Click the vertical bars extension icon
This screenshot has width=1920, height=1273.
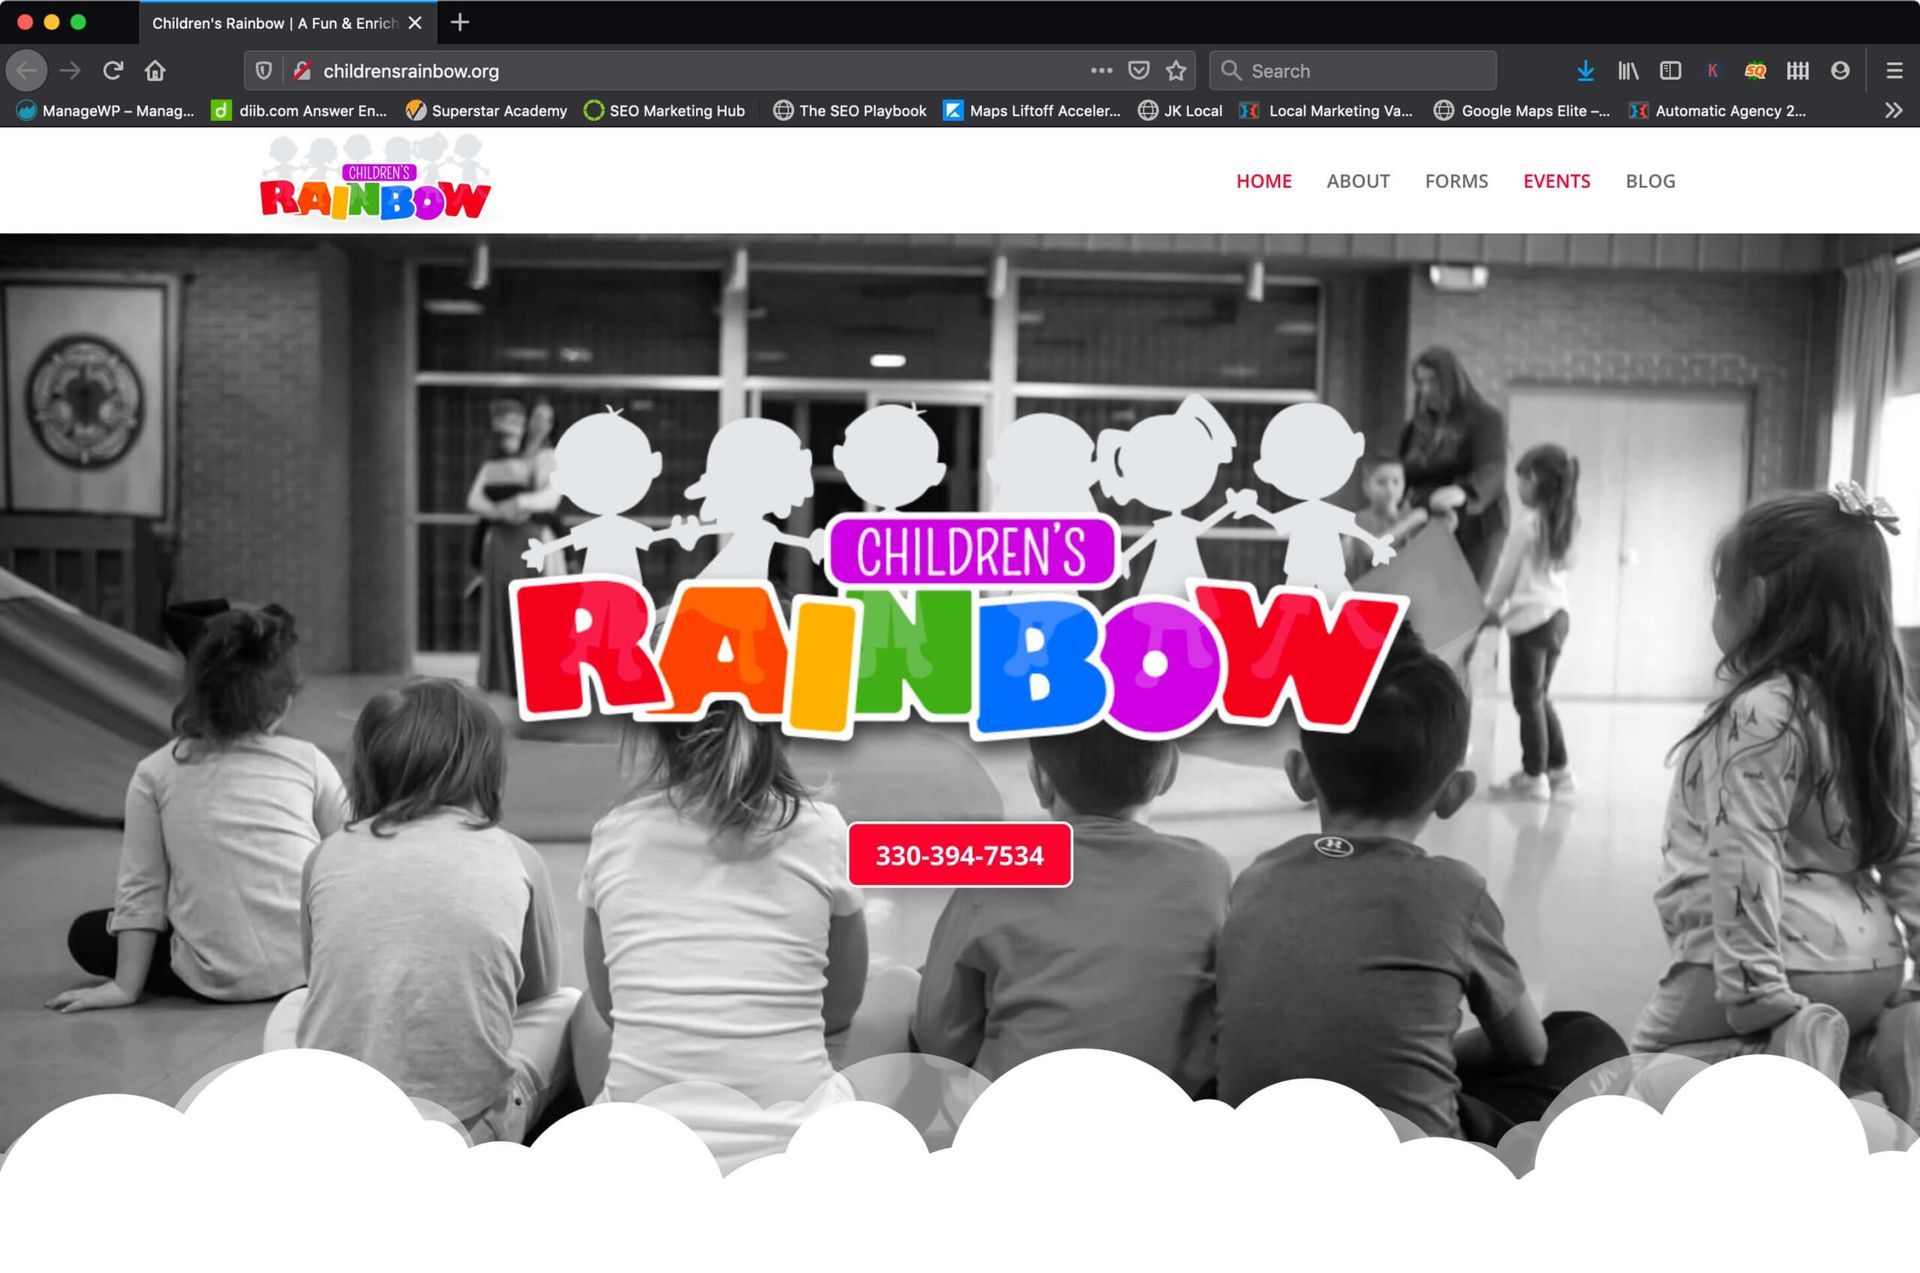tap(1798, 71)
